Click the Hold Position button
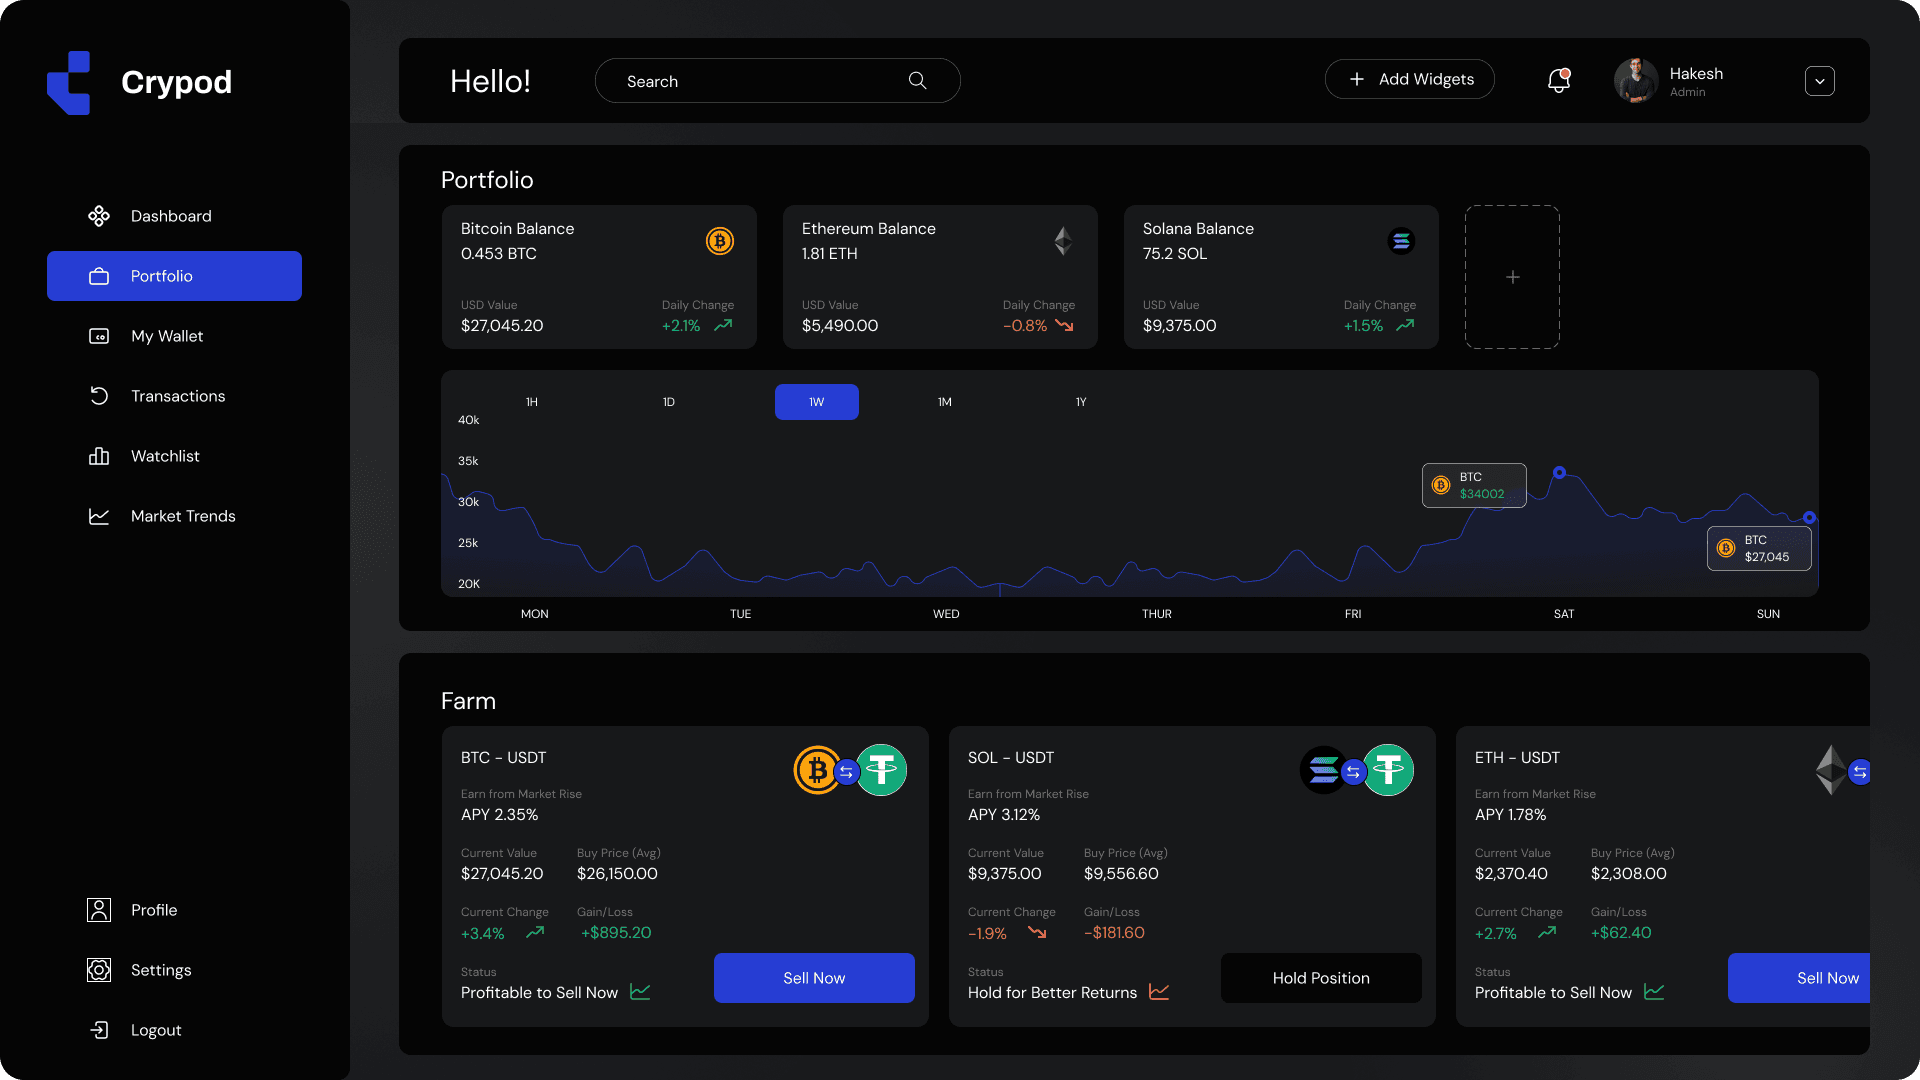 tap(1321, 978)
